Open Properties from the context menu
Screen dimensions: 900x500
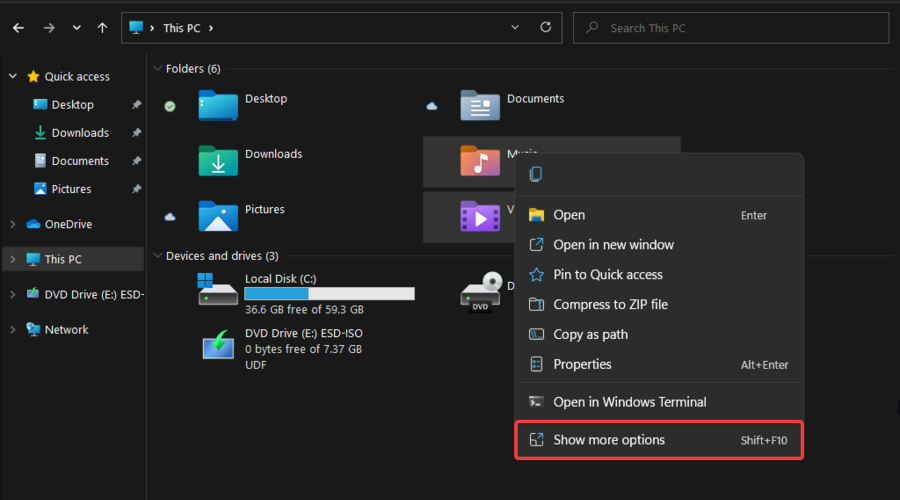pyautogui.click(x=582, y=364)
